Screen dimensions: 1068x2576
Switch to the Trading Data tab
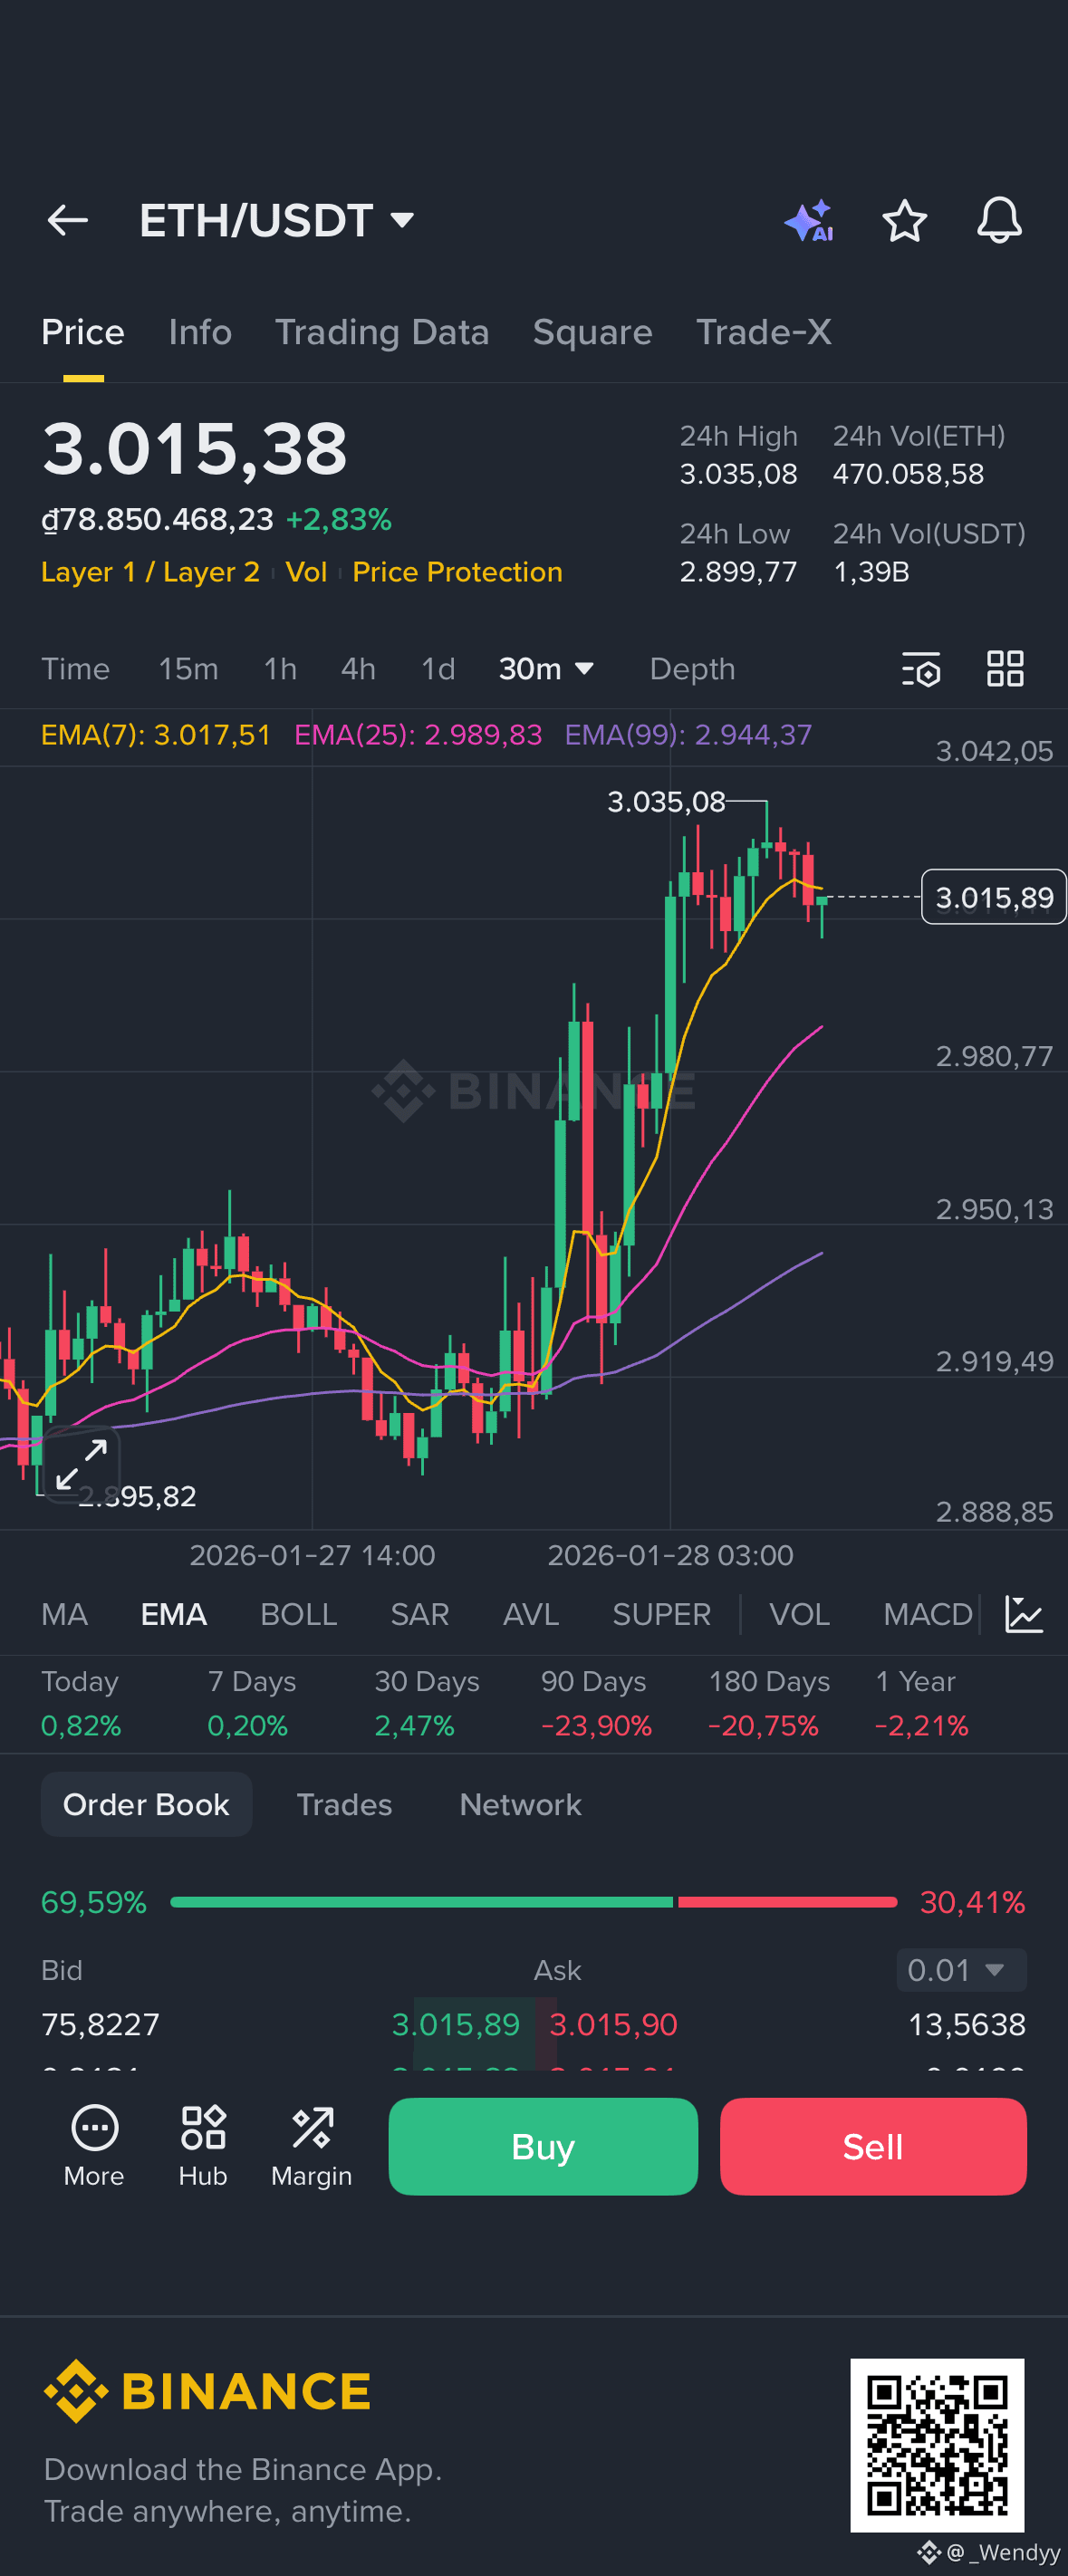tap(382, 332)
